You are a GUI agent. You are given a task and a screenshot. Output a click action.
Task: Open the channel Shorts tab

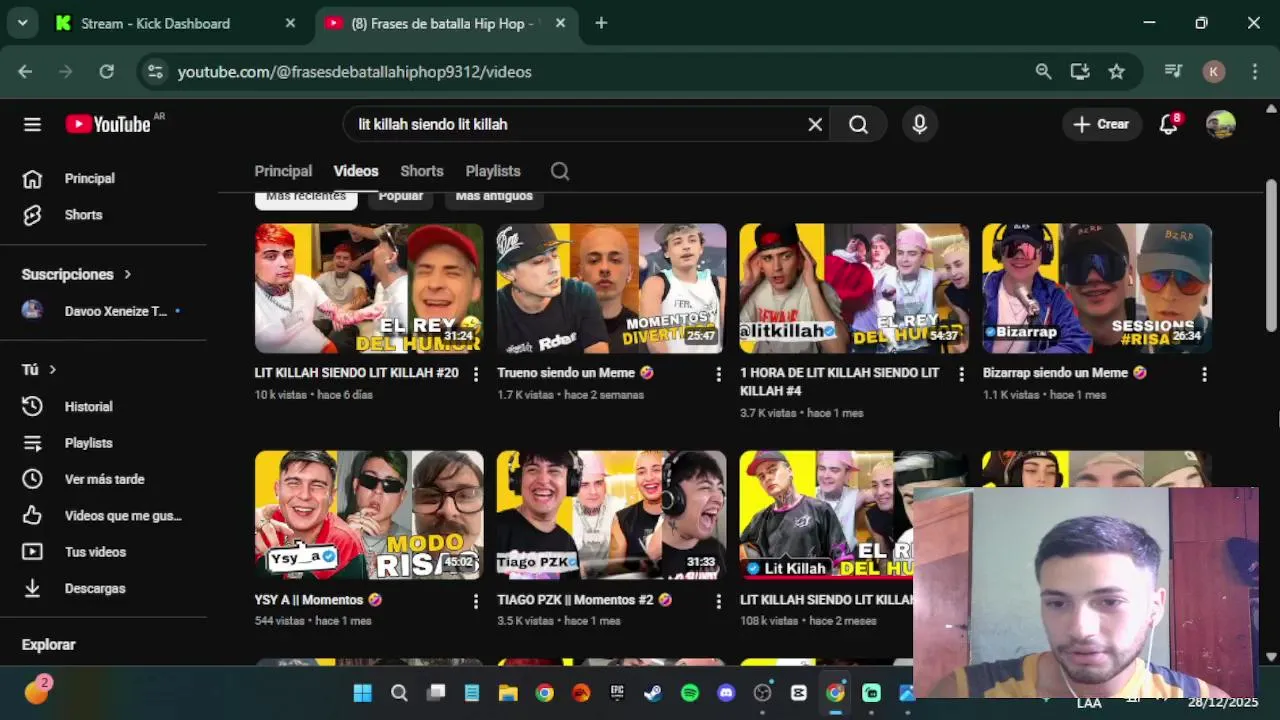click(x=422, y=171)
